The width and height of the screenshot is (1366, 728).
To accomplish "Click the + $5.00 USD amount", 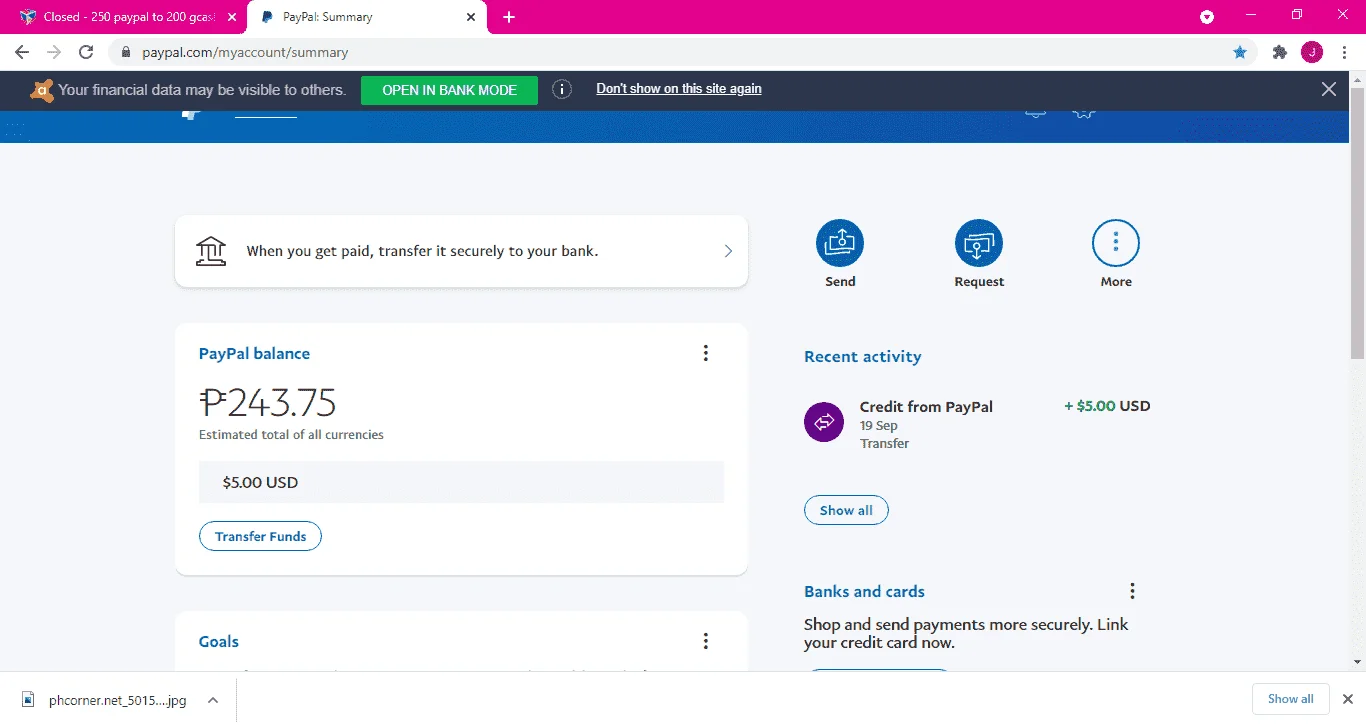I will (1107, 406).
